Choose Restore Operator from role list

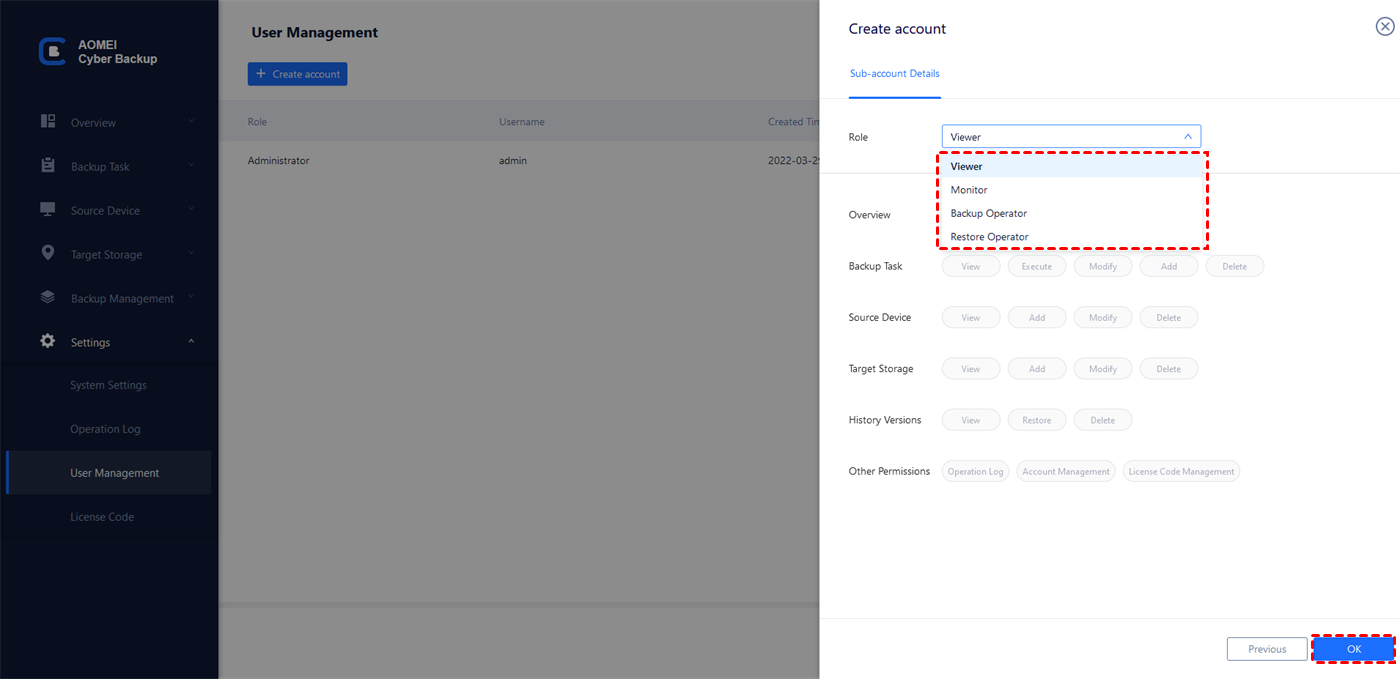click(x=989, y=237)
